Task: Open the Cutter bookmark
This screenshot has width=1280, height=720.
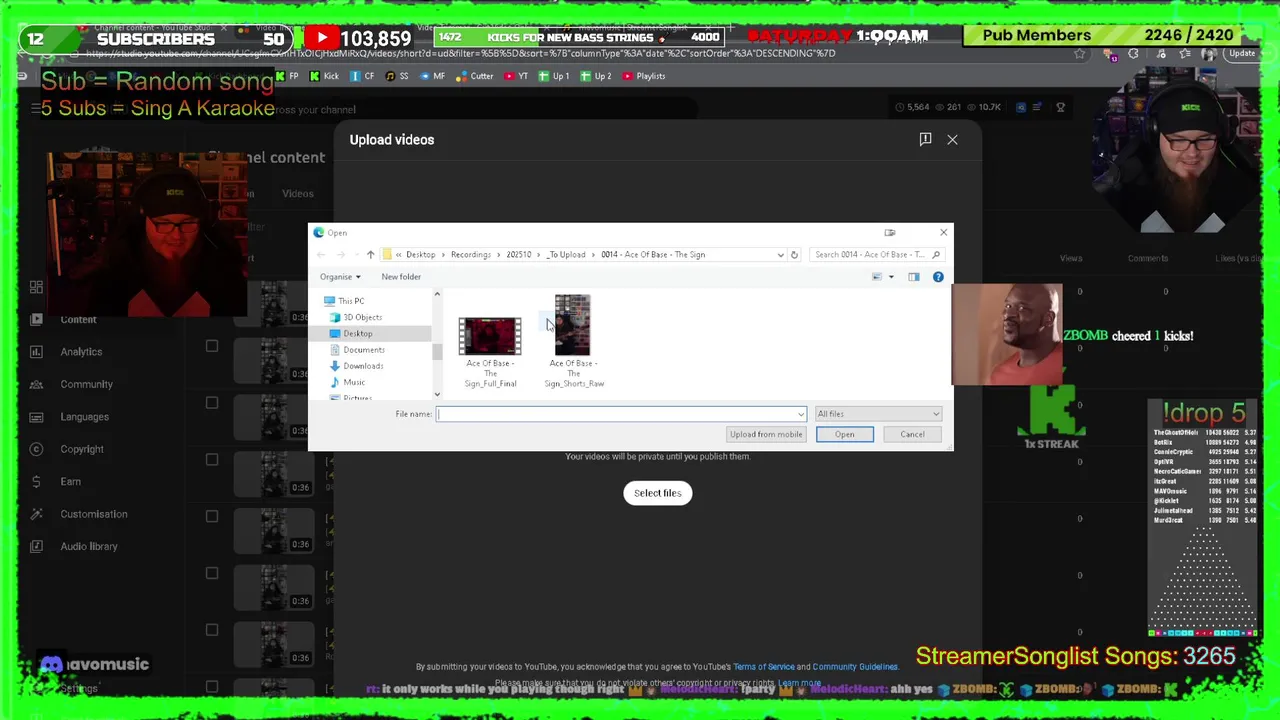Action: 475,76
